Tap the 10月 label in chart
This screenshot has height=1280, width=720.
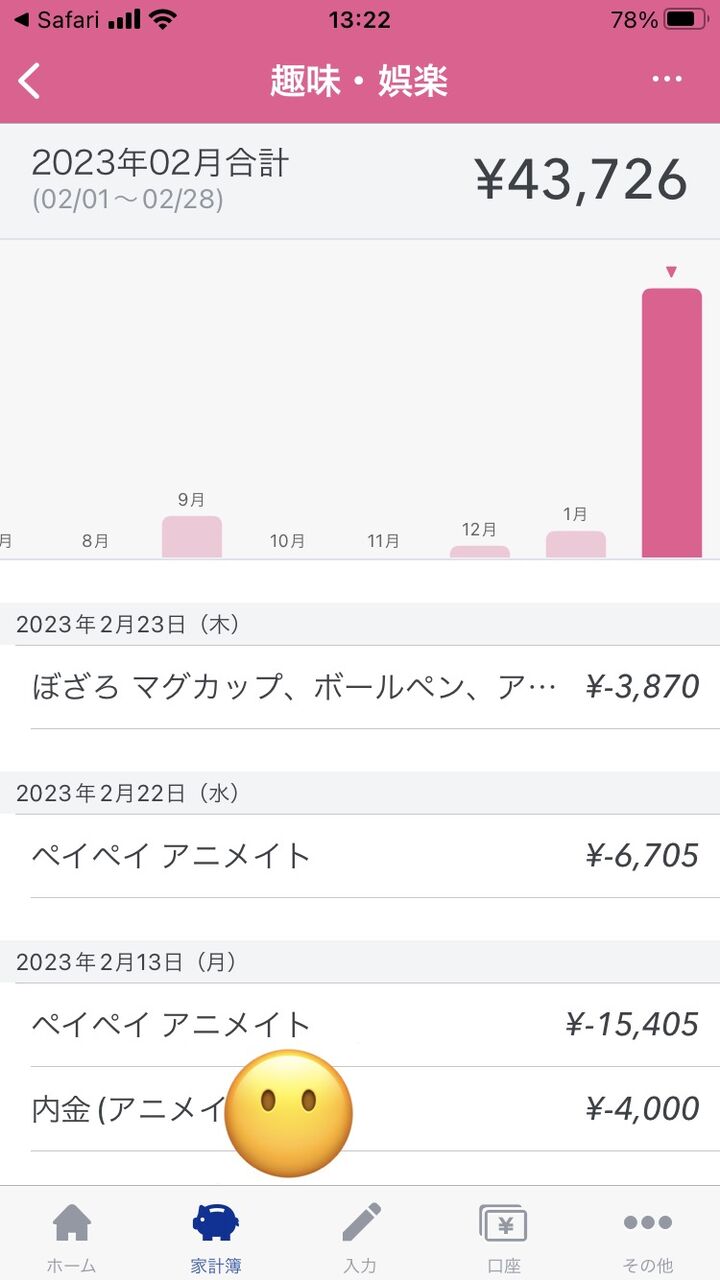click(287, 541)
